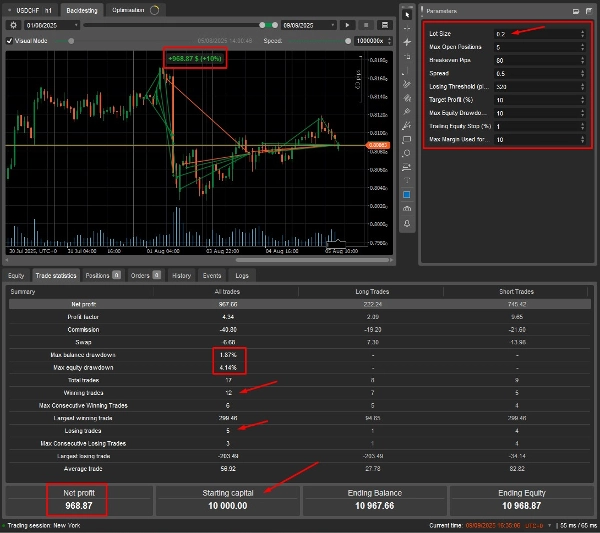
Task: Click Parameters panel save preset icon
Action: click(x=589, y=11)
